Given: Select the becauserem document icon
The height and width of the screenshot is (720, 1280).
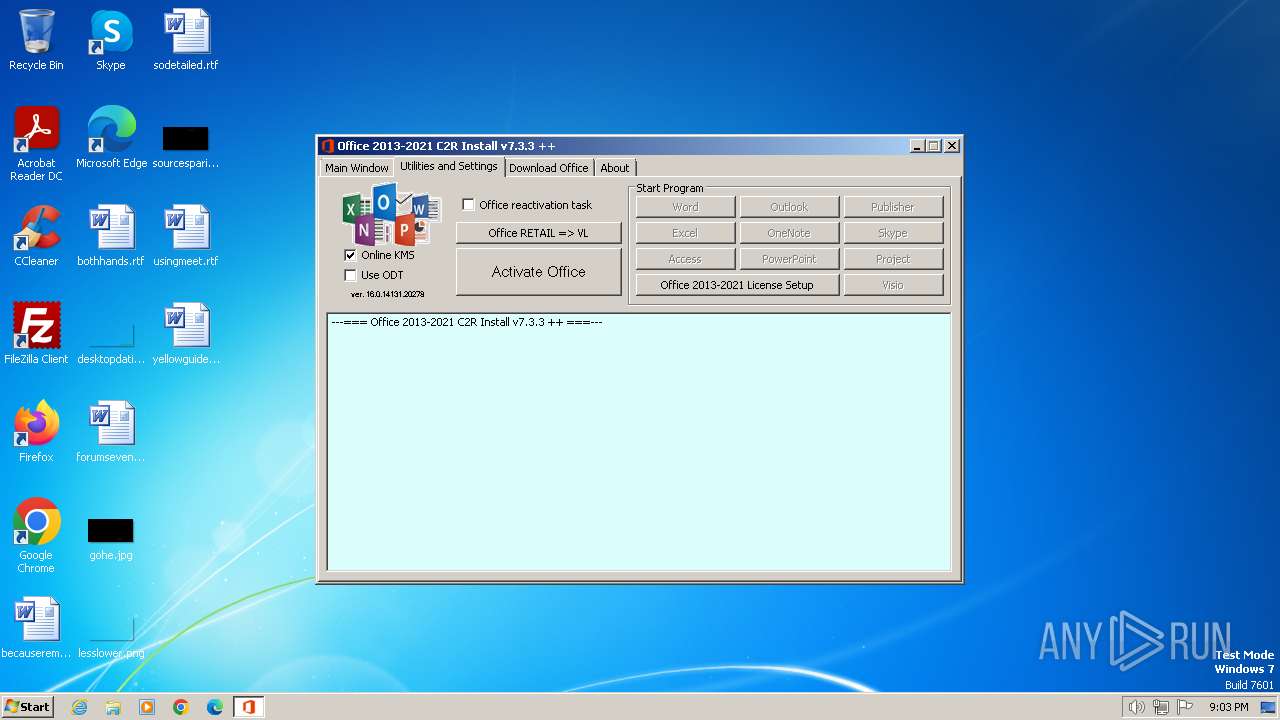Looking at the screenshot, I should (x=36, y=628).
